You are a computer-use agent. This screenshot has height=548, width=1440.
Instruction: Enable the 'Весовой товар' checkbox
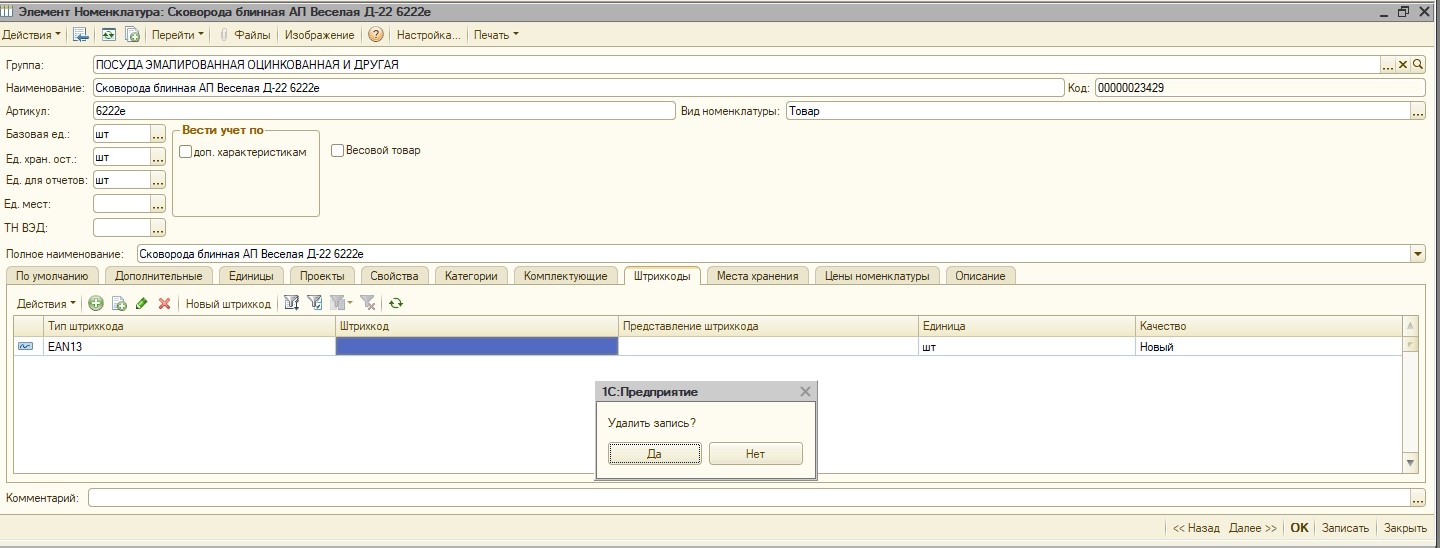(338, 151)
